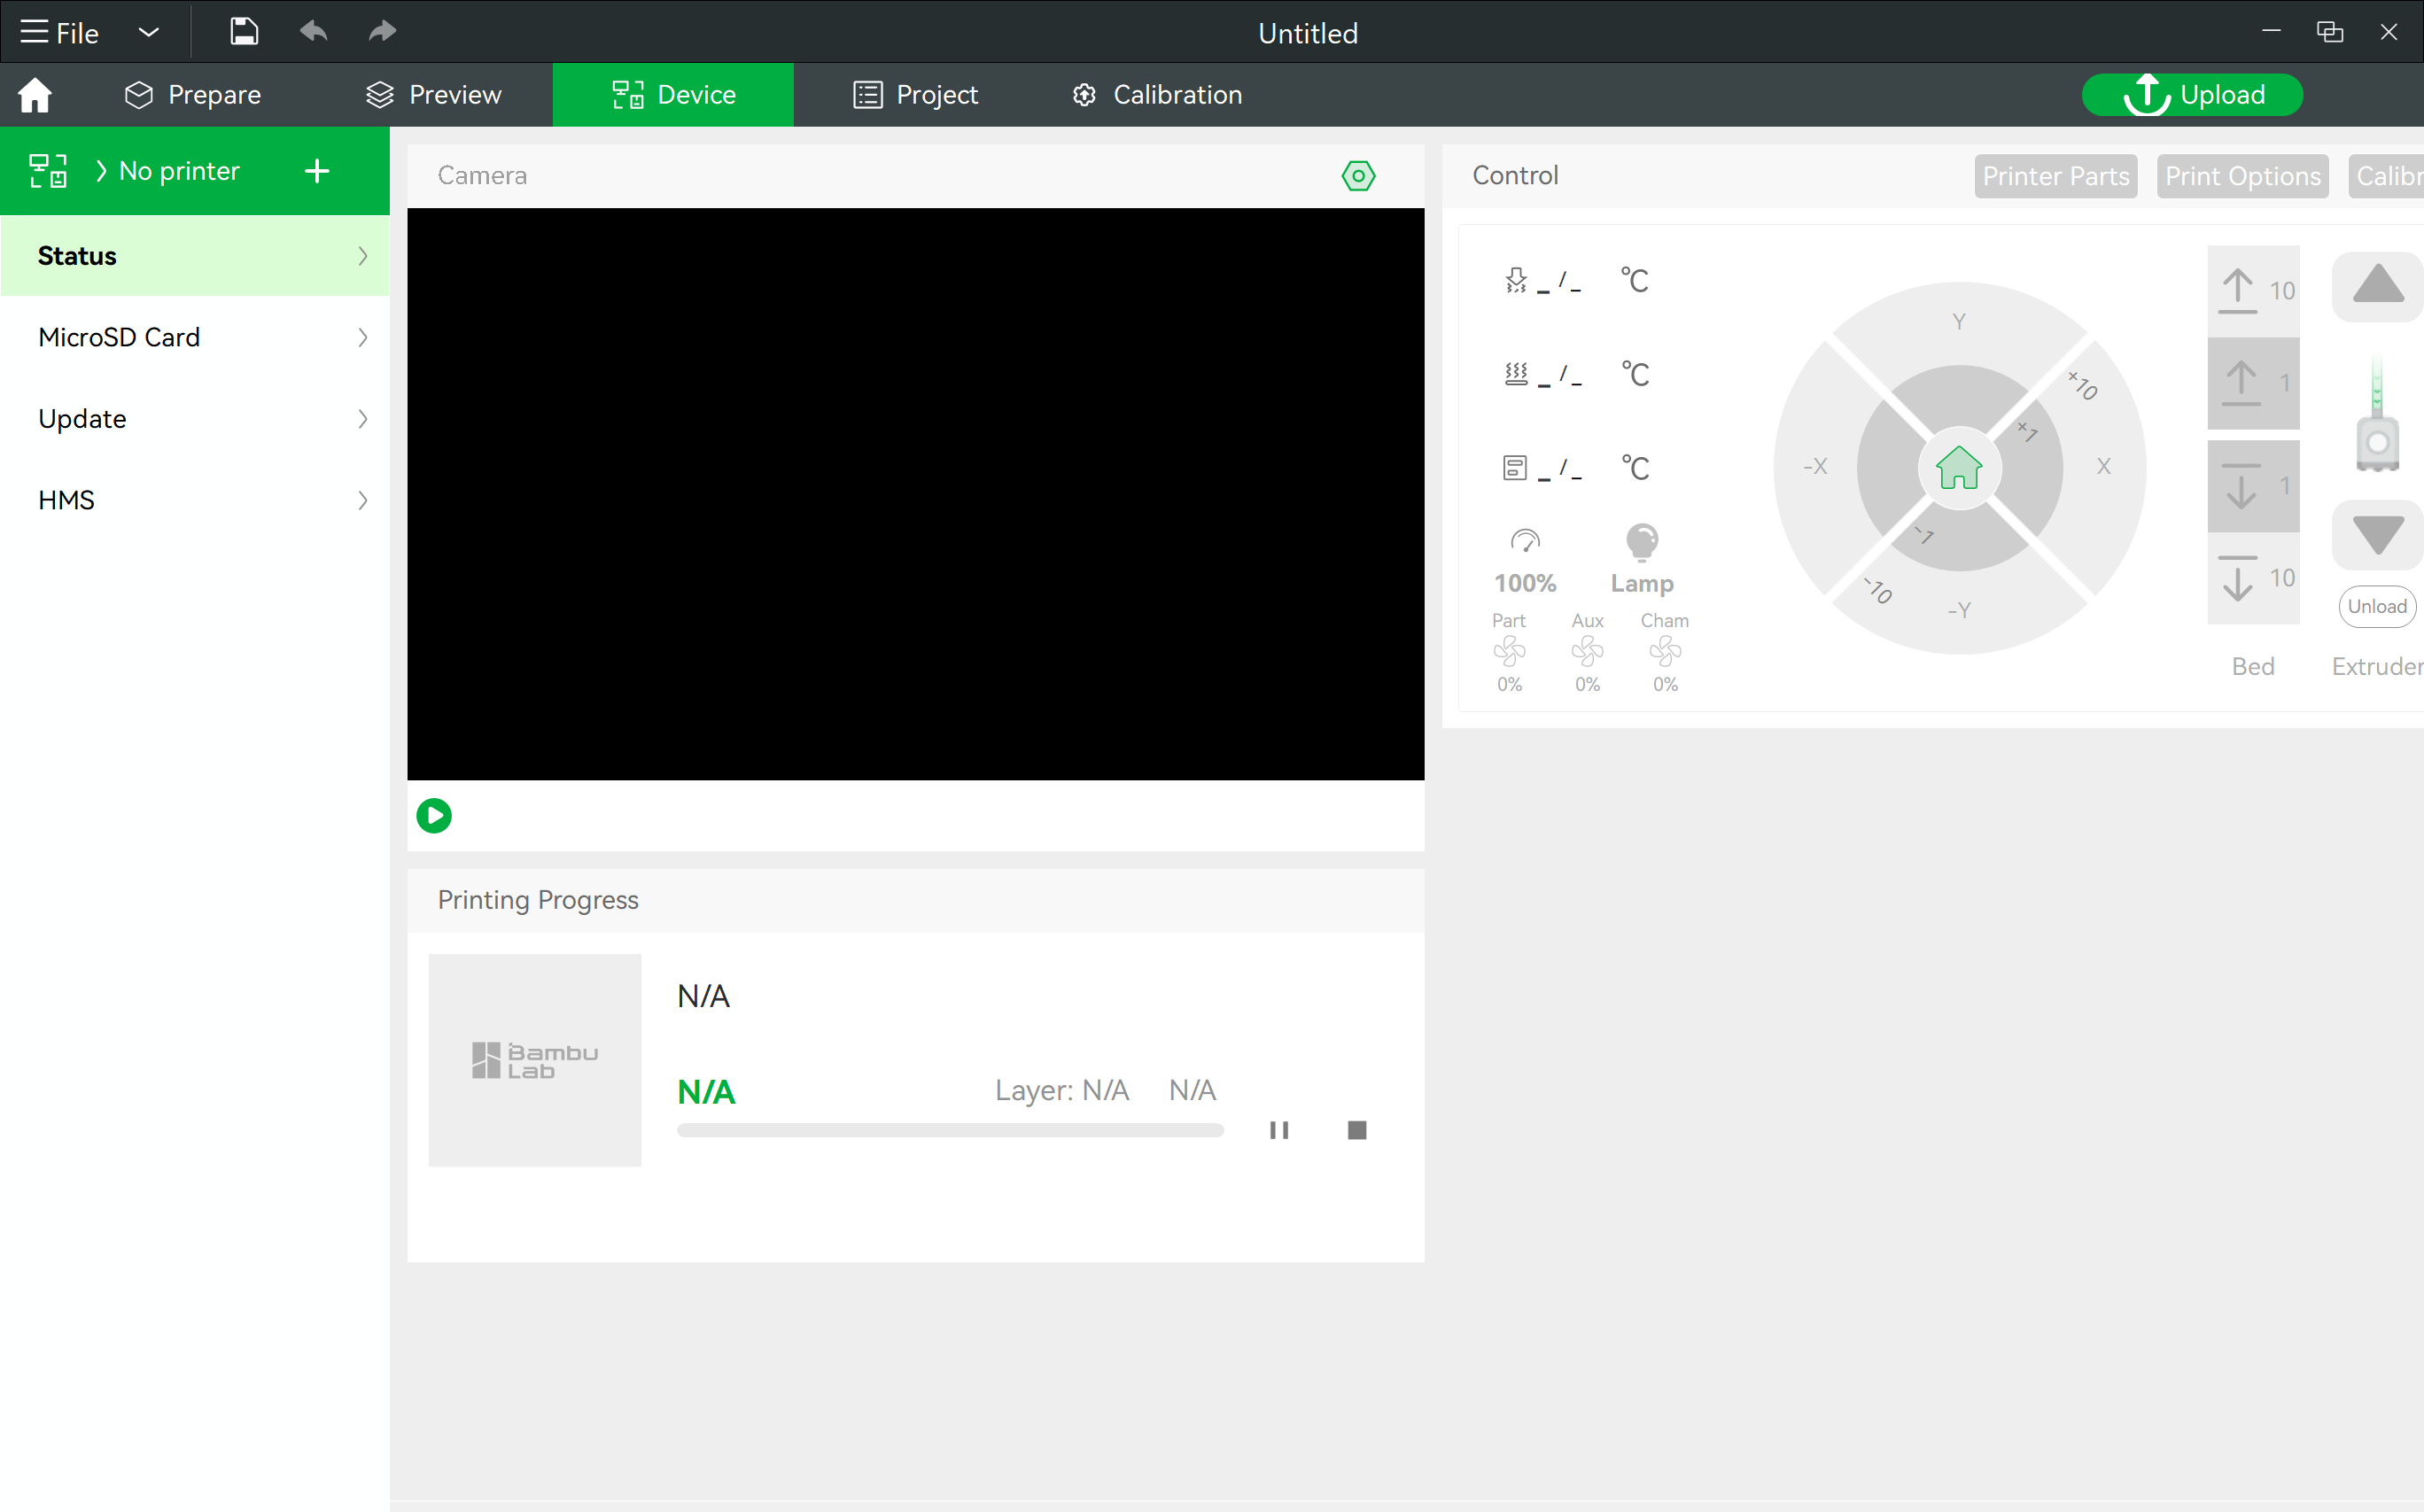This screenshot has width=2424, height=1512.
Task: Go to the Home screen icon
Action: [35, 95]
